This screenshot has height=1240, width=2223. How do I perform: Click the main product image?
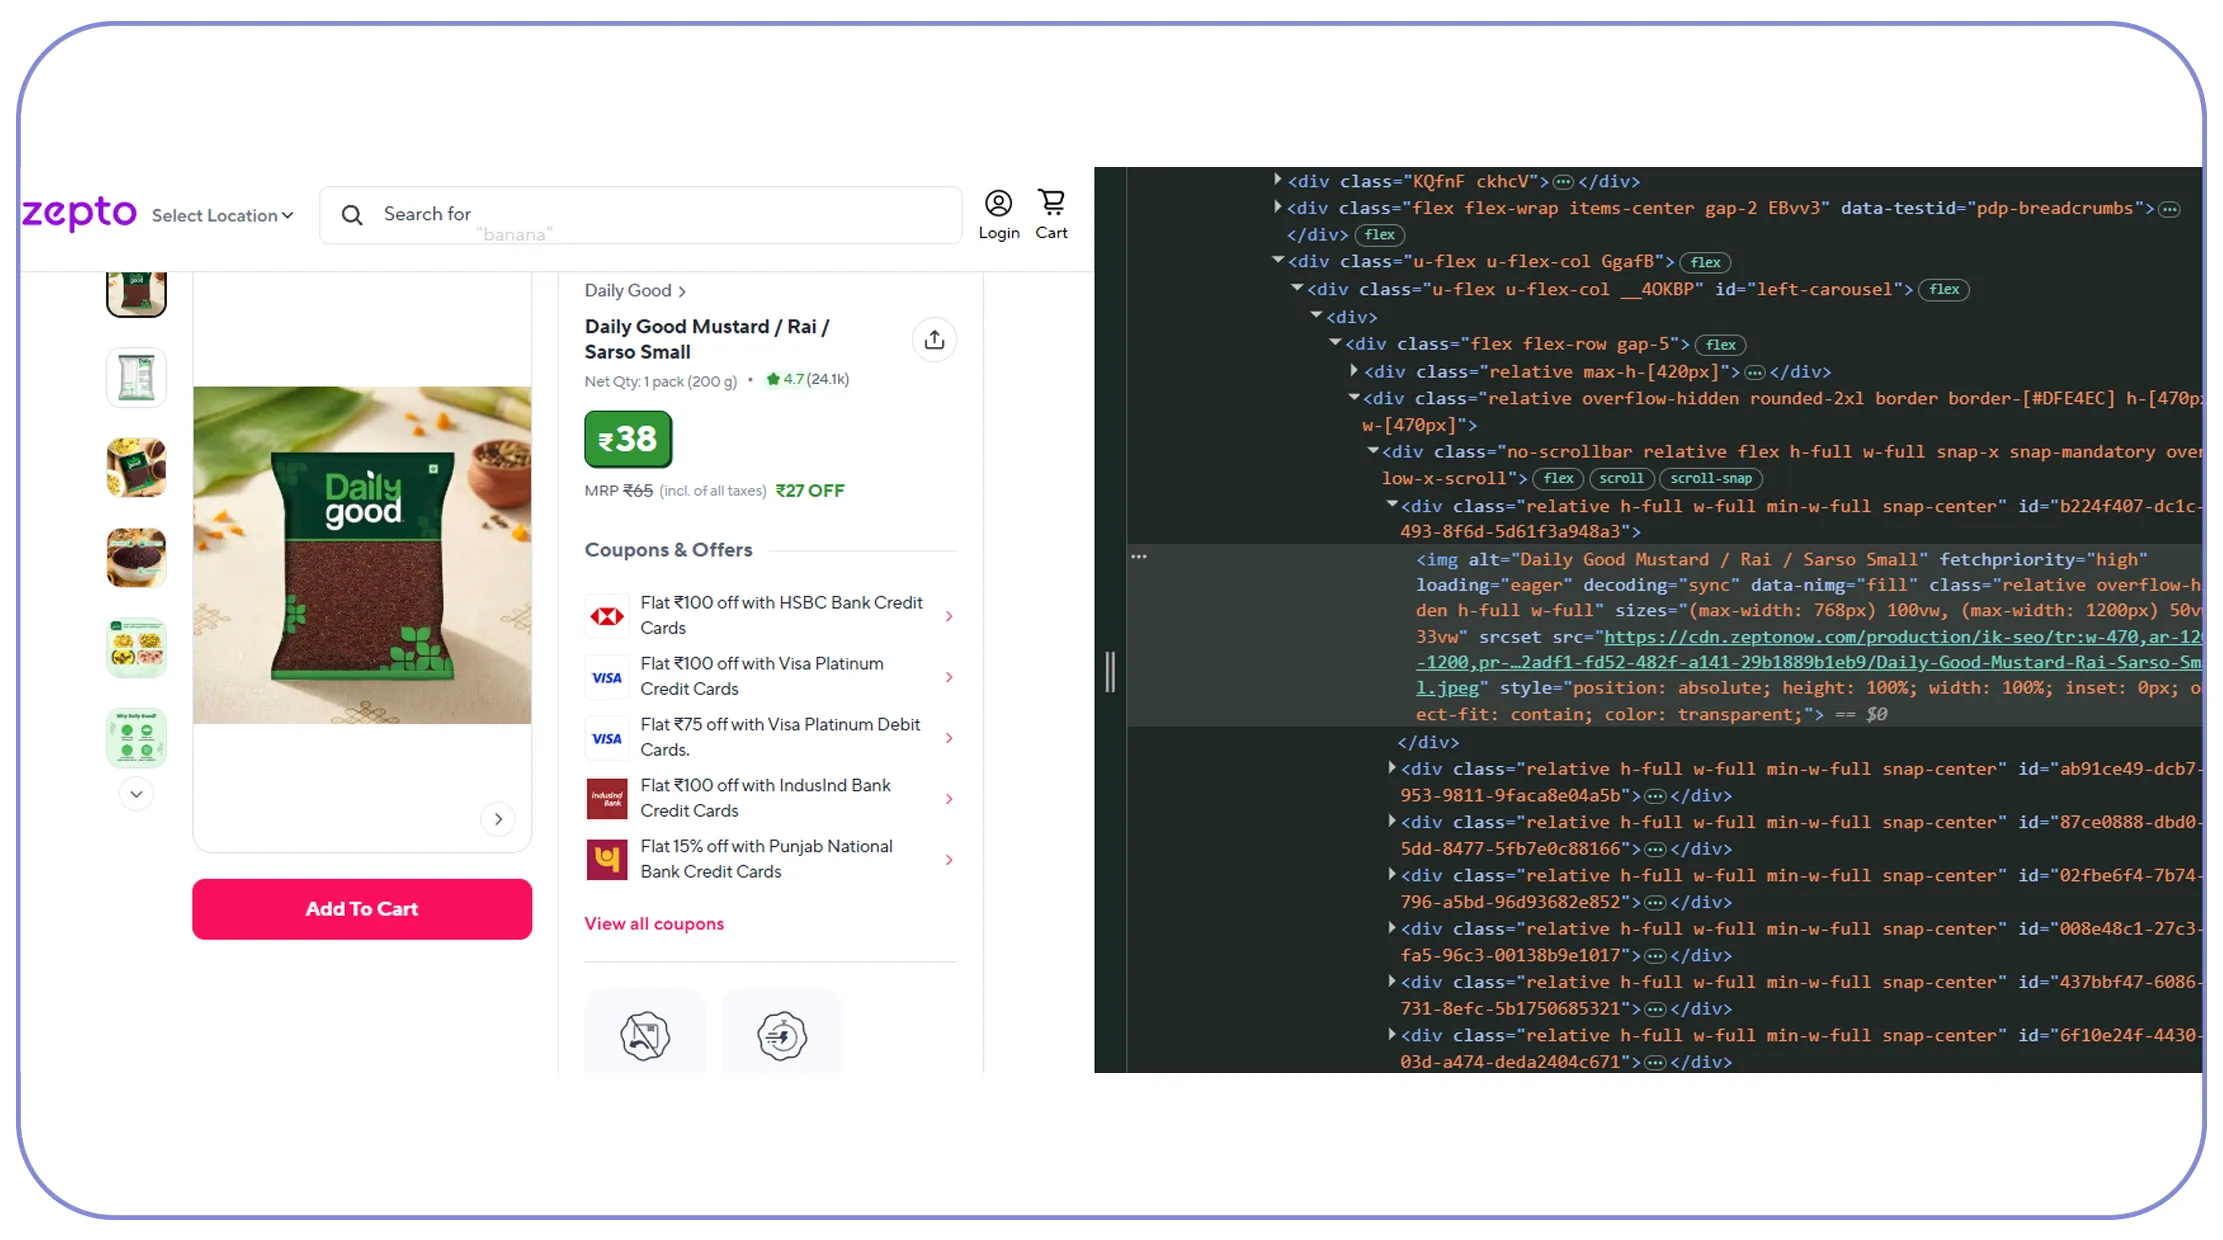tap(362, 555)
